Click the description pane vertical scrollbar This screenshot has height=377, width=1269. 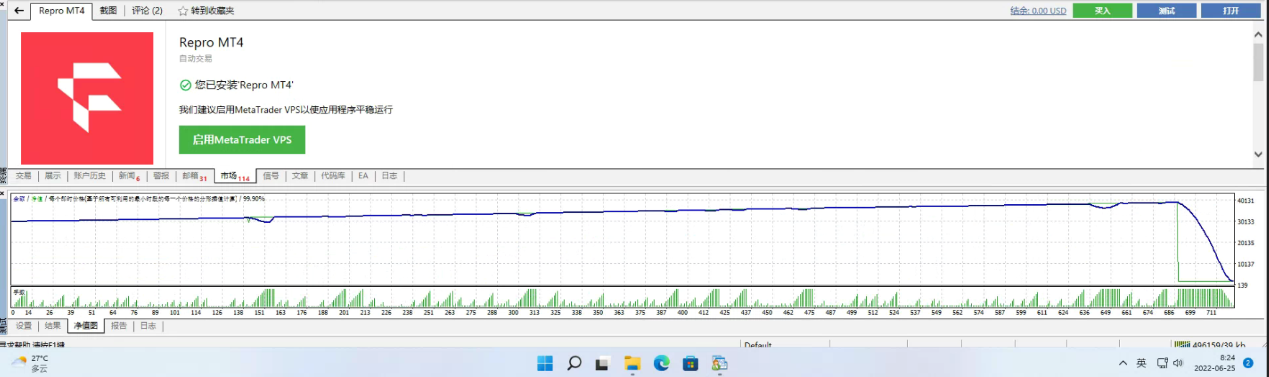[1258, 95]
